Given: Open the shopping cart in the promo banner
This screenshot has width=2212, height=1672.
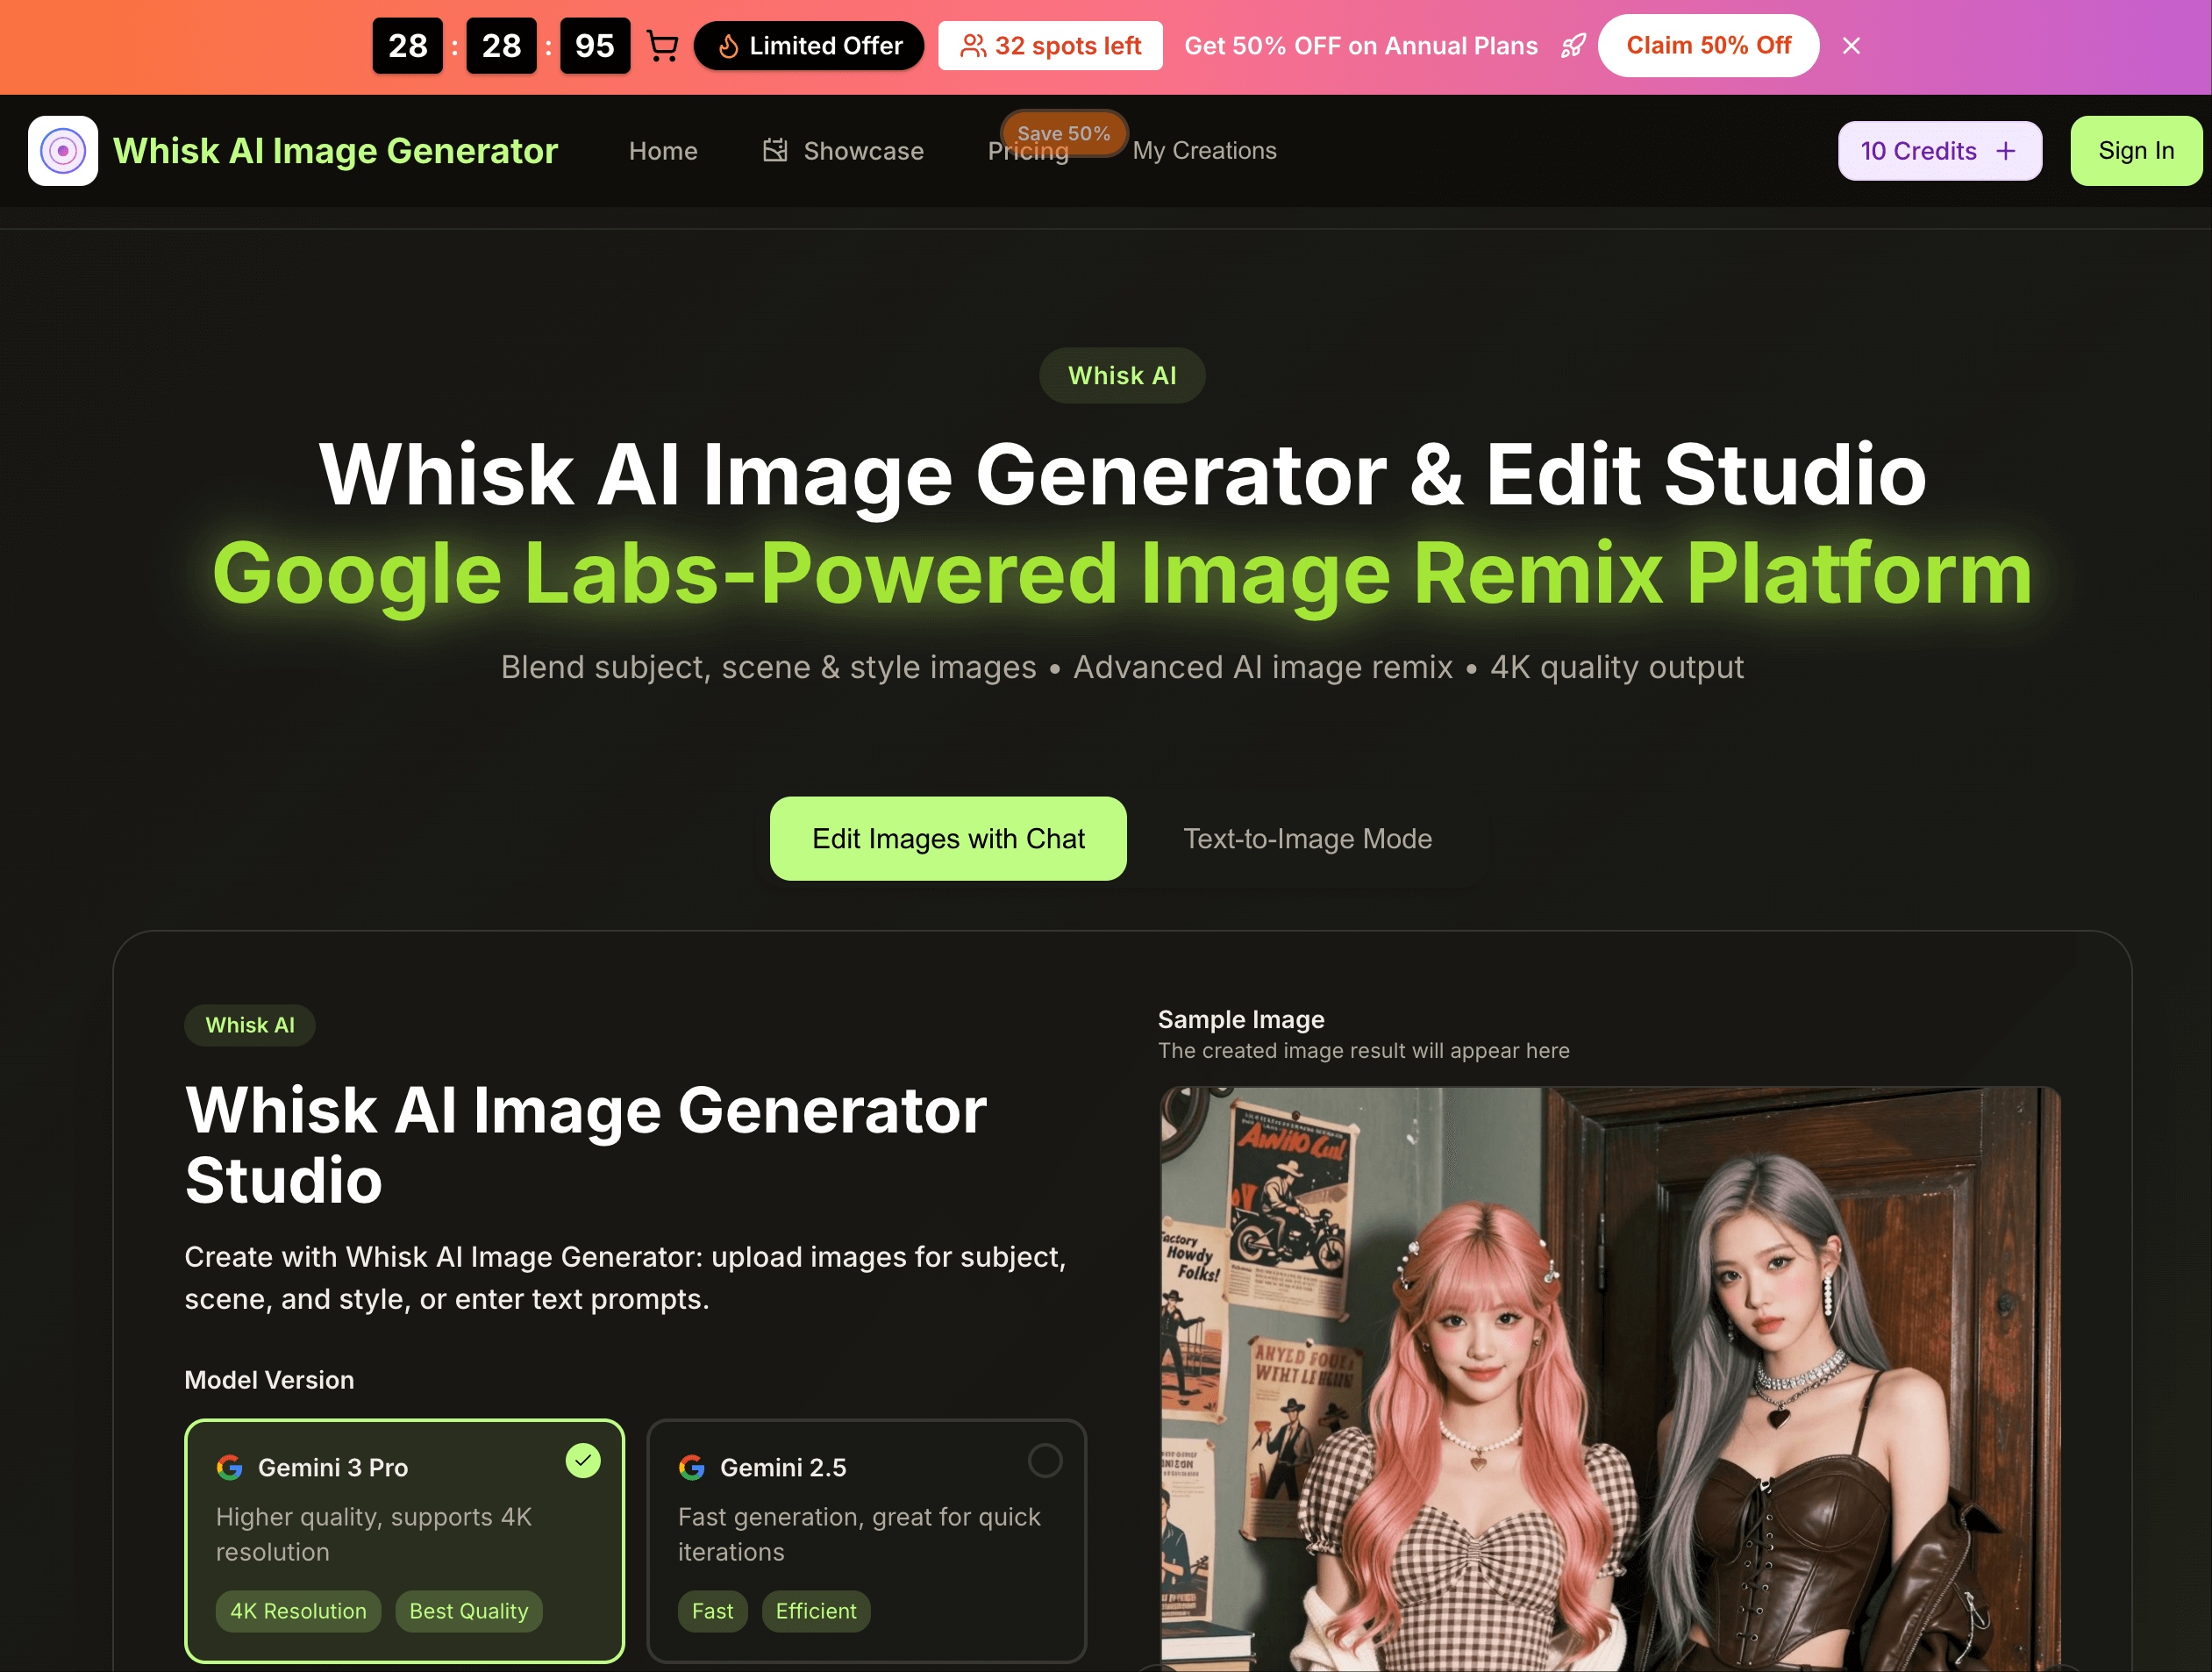Looking at the screenshot, I should [663, 45].
